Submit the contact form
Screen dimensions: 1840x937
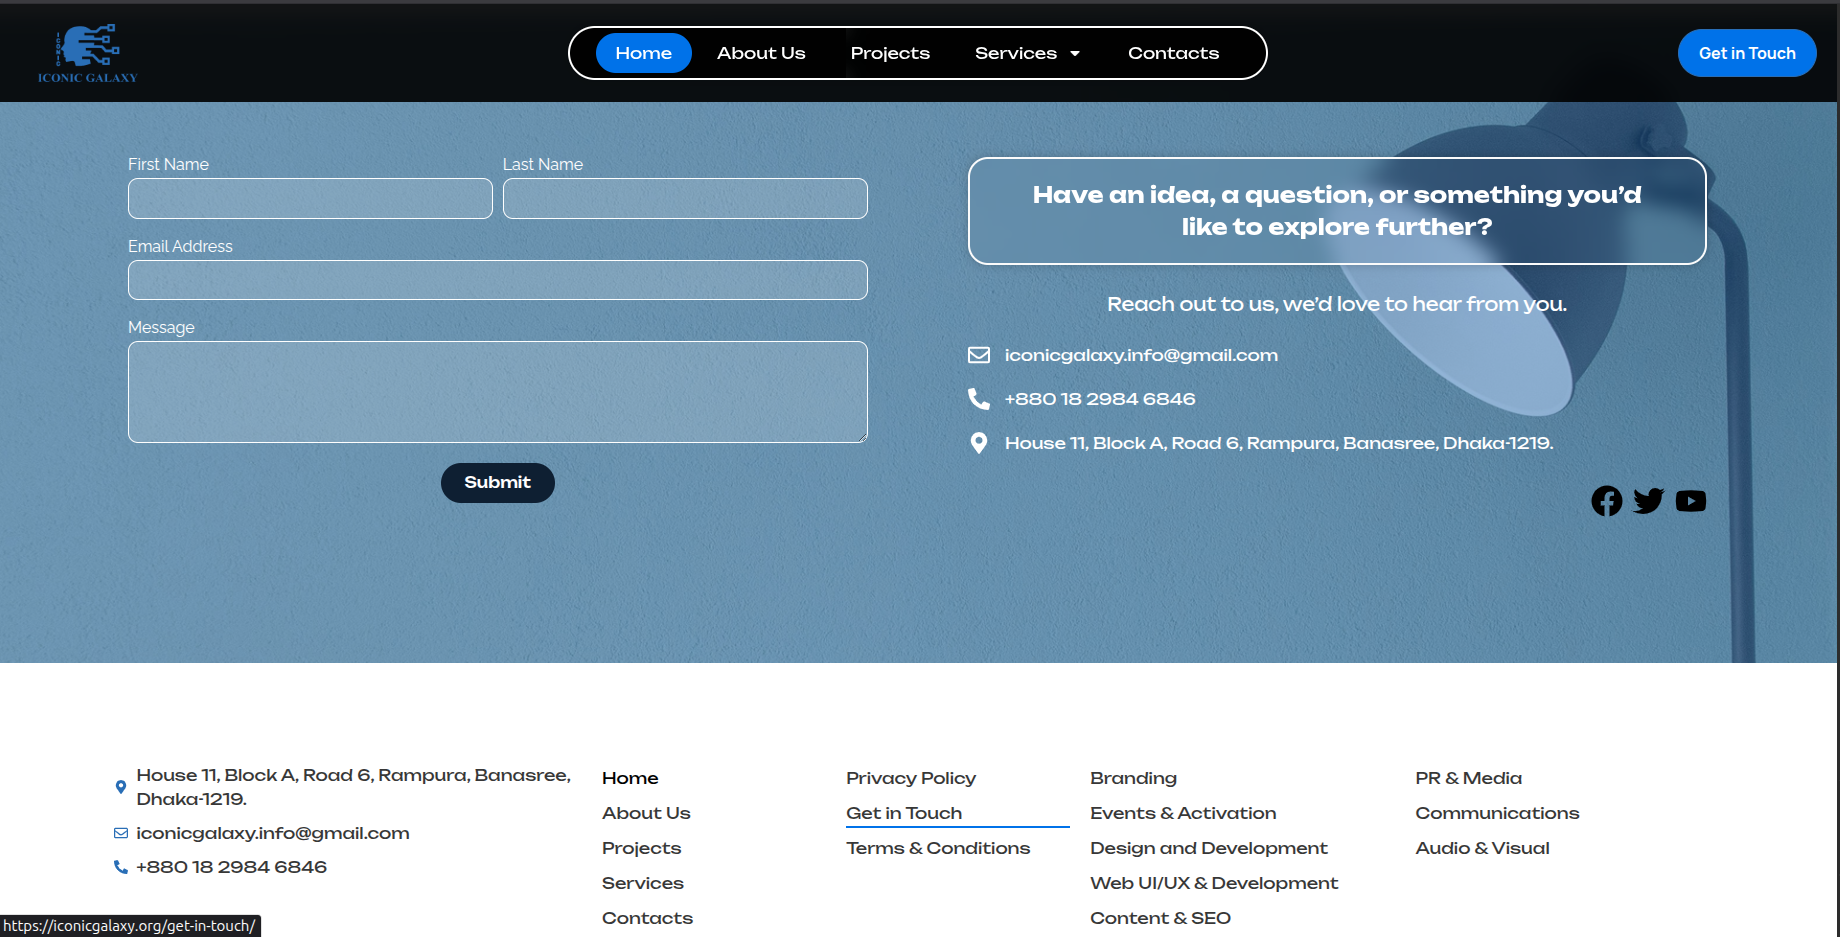pos(497,483)
